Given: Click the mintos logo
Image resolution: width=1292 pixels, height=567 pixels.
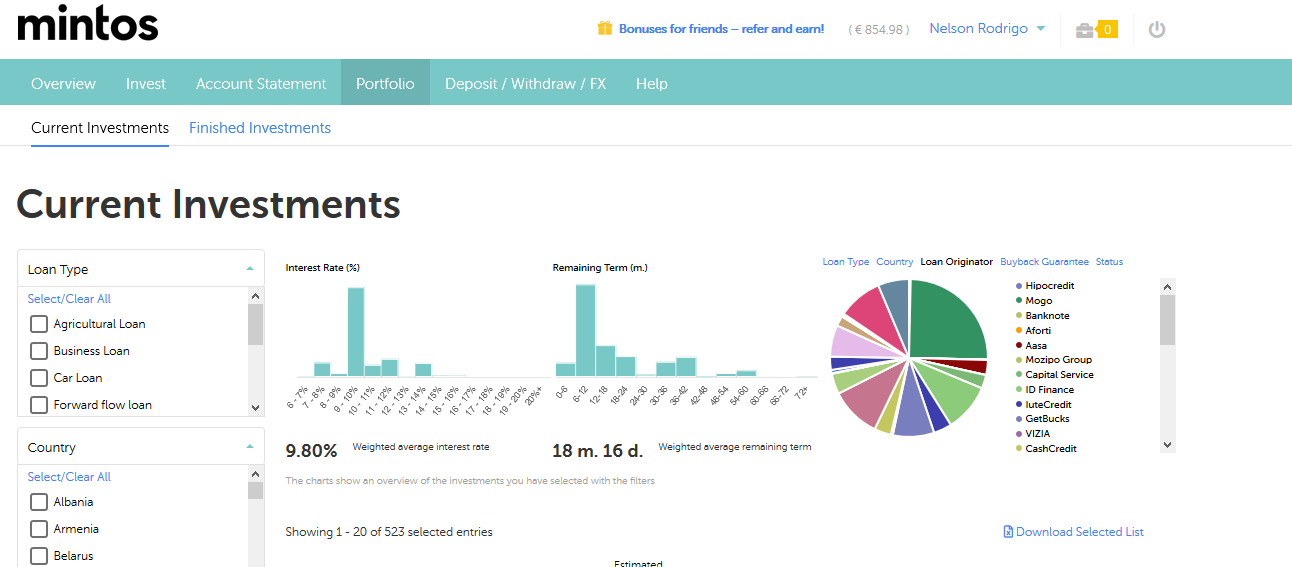Looking at the screenshot, I should (x=88, y=23).
